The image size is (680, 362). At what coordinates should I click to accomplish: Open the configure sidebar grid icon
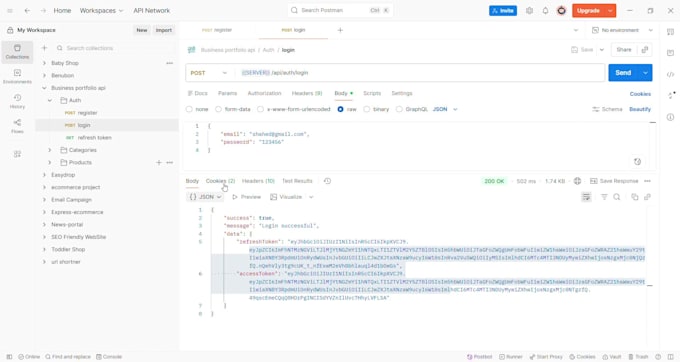pyautogui.click(x=17, y=154)
